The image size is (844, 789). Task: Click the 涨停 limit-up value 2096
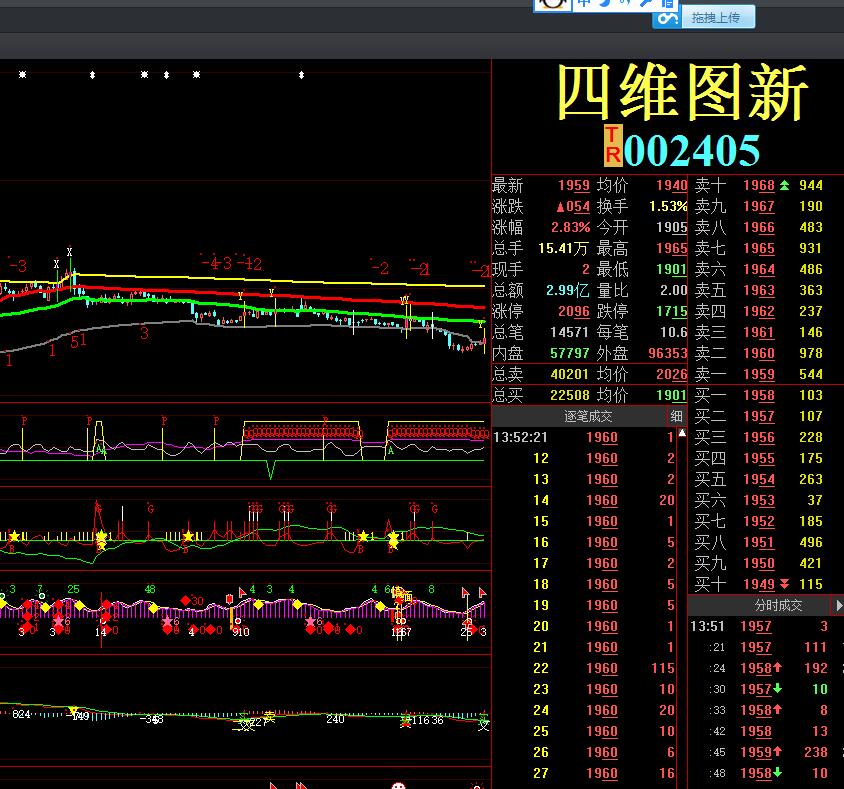pos(573,312)
